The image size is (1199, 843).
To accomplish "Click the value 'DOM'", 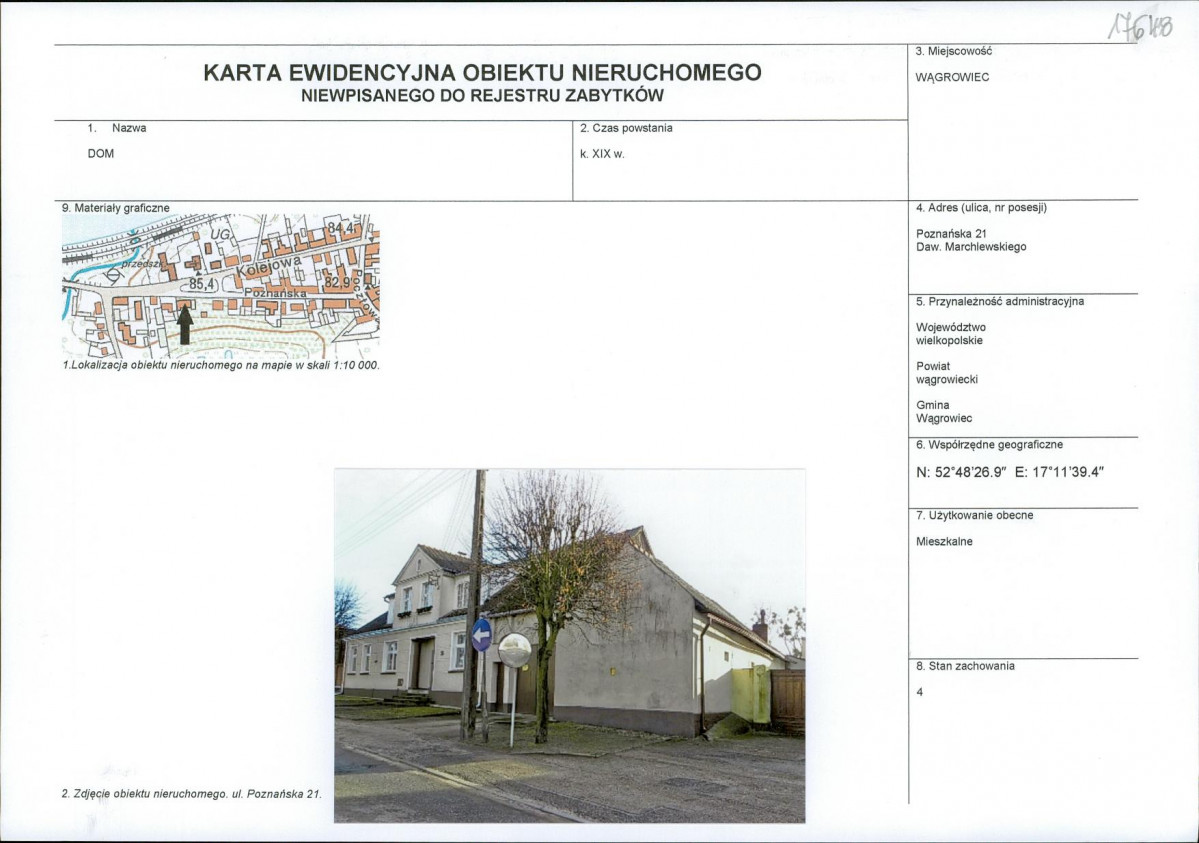I will pyautogui.click(x=101, y=154).
